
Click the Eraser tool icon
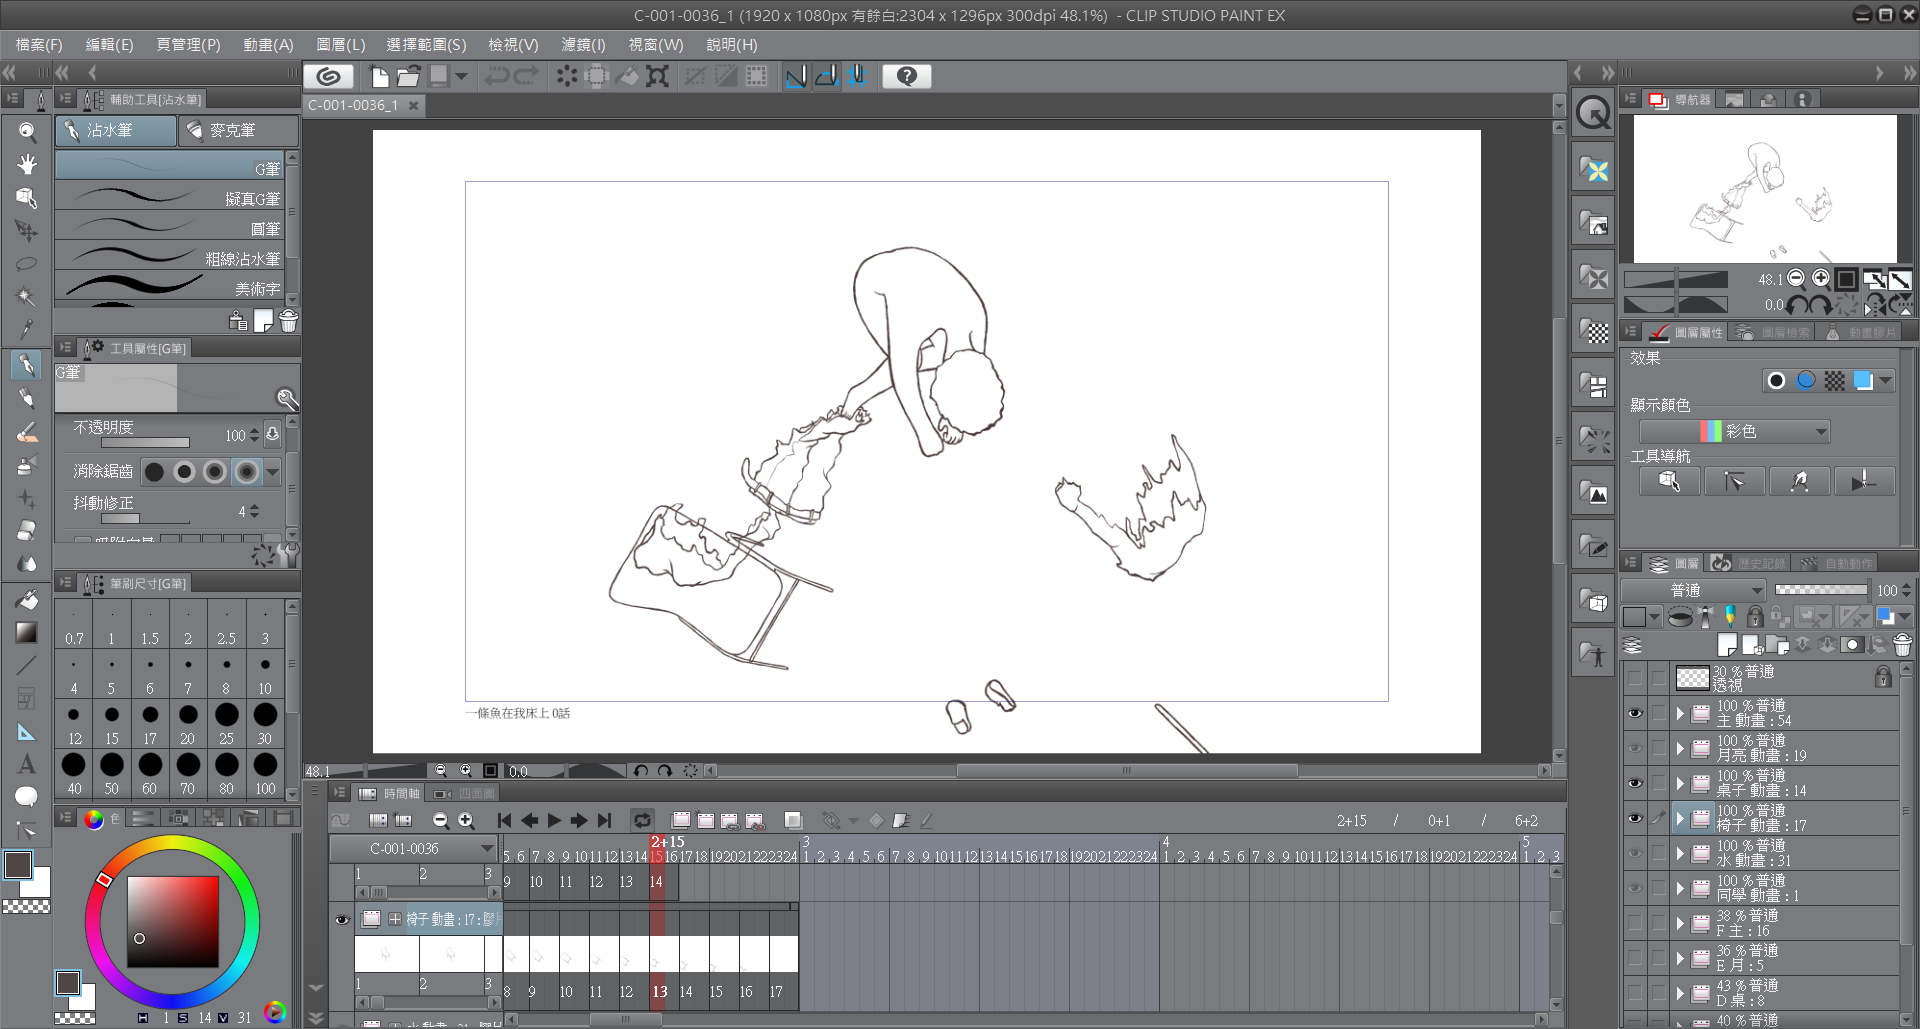[x=27, y=531]
